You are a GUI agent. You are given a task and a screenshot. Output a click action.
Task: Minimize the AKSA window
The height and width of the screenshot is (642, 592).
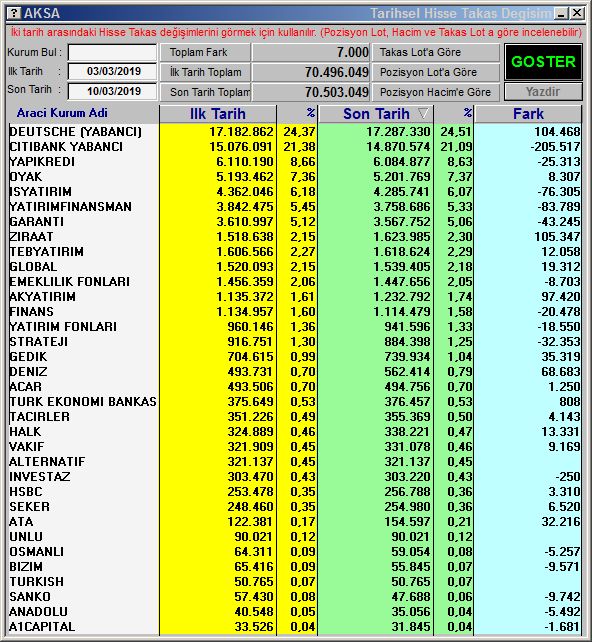(x=561, y=14)
